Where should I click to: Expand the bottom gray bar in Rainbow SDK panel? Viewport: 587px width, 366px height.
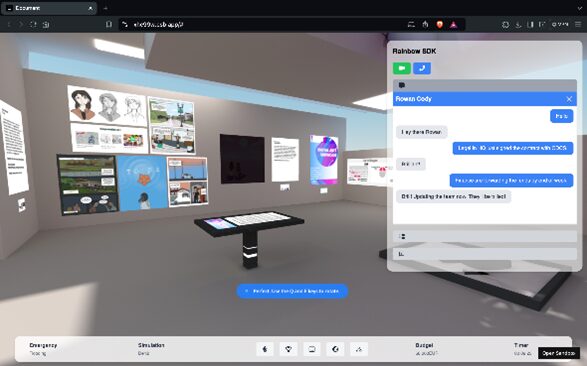tap(485, 254)
